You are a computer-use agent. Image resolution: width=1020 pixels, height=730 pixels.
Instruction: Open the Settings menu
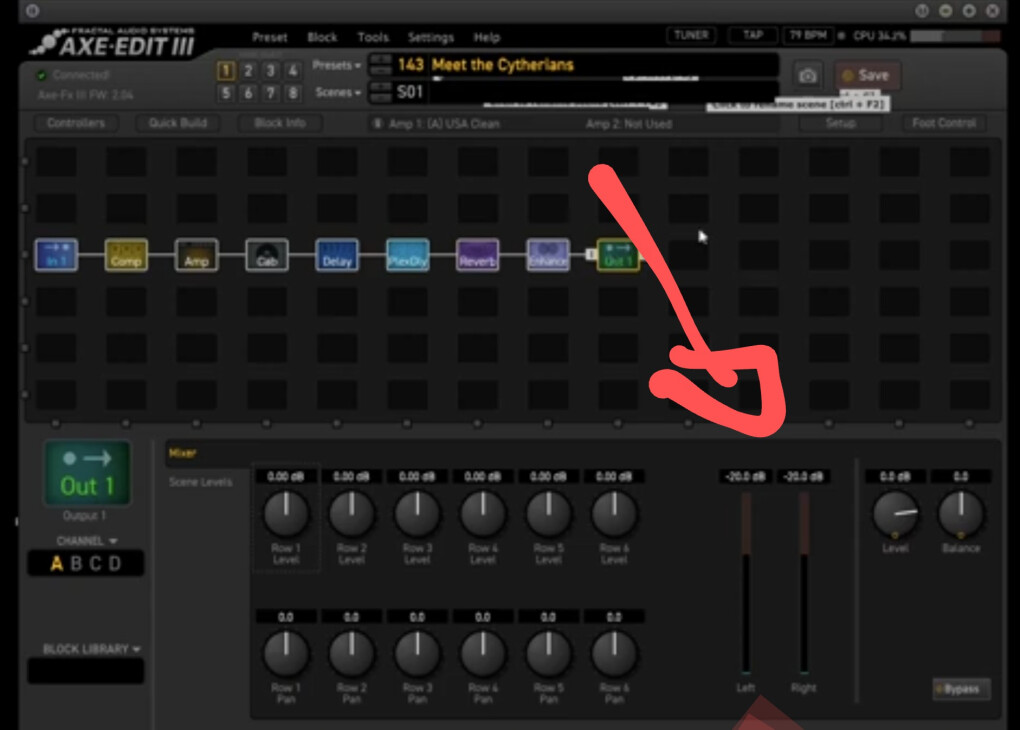coord(431,37)
